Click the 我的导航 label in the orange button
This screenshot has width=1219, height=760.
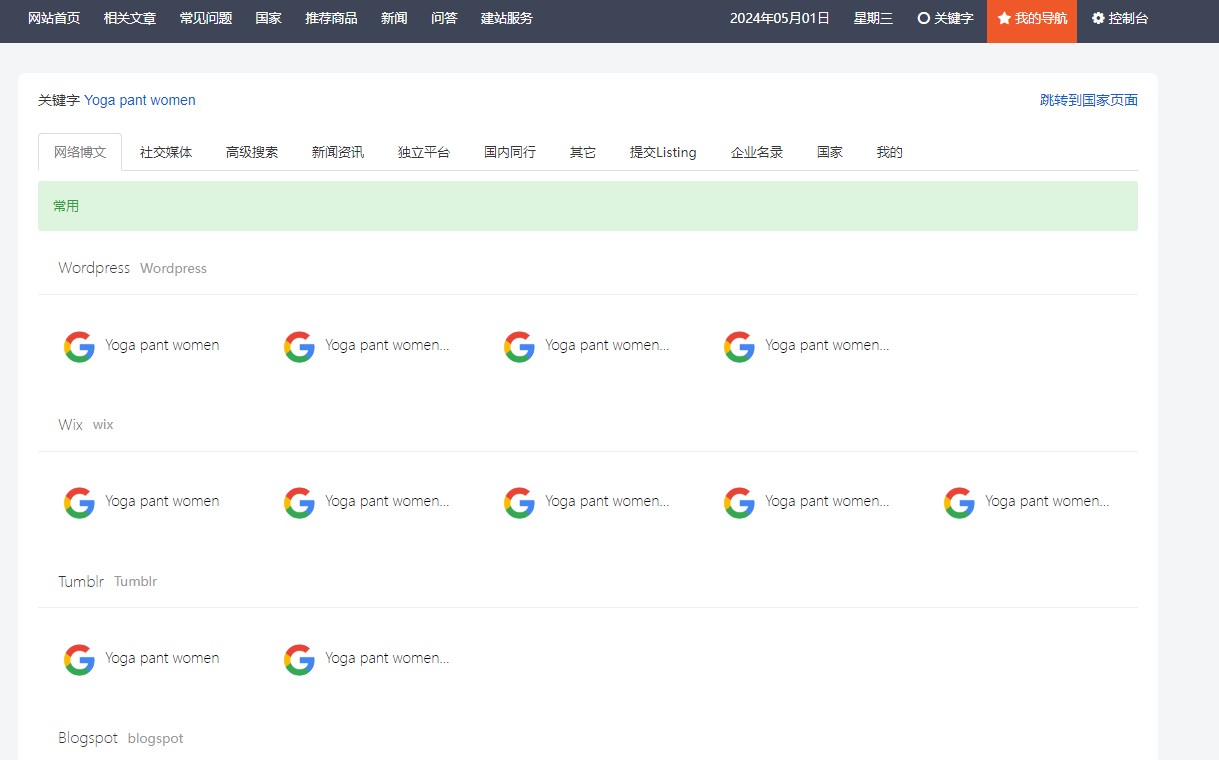pos(1041,18)
